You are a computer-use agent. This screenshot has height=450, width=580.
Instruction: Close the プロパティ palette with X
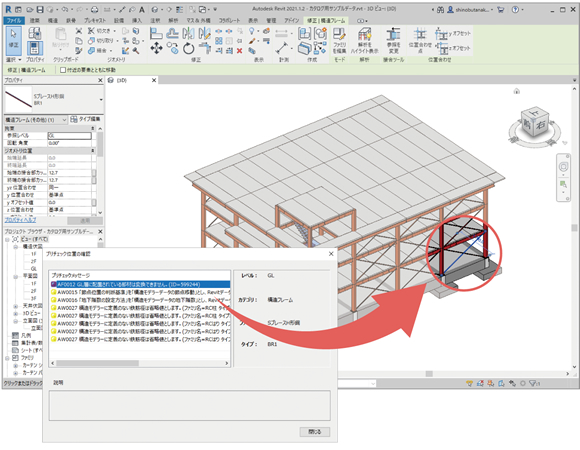click(x=100, y=80)
